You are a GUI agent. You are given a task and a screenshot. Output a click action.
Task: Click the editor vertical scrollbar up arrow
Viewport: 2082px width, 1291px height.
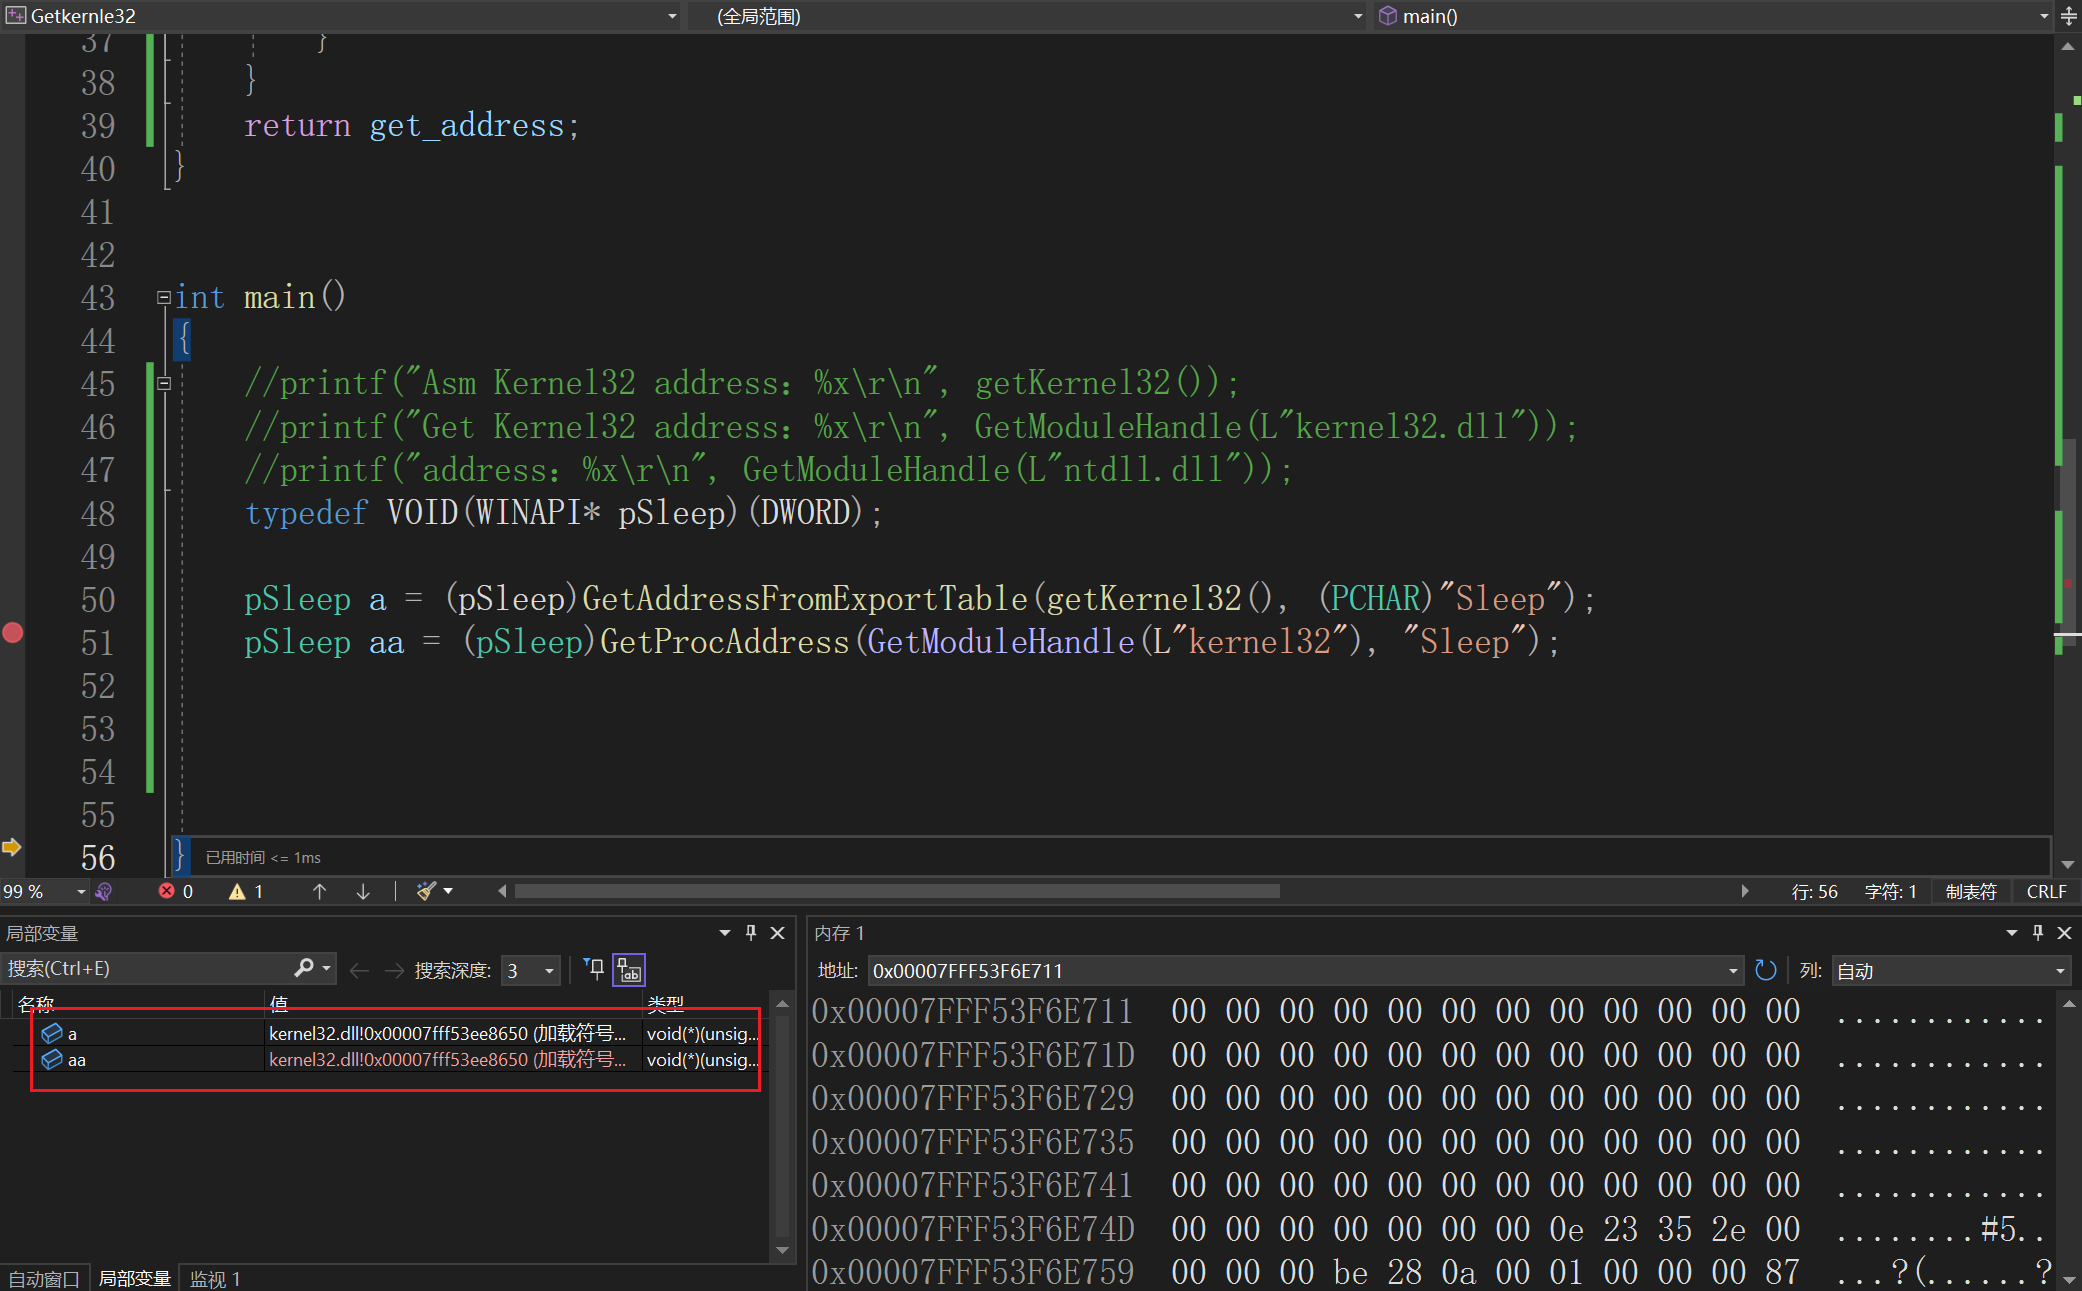point(2067,46)
